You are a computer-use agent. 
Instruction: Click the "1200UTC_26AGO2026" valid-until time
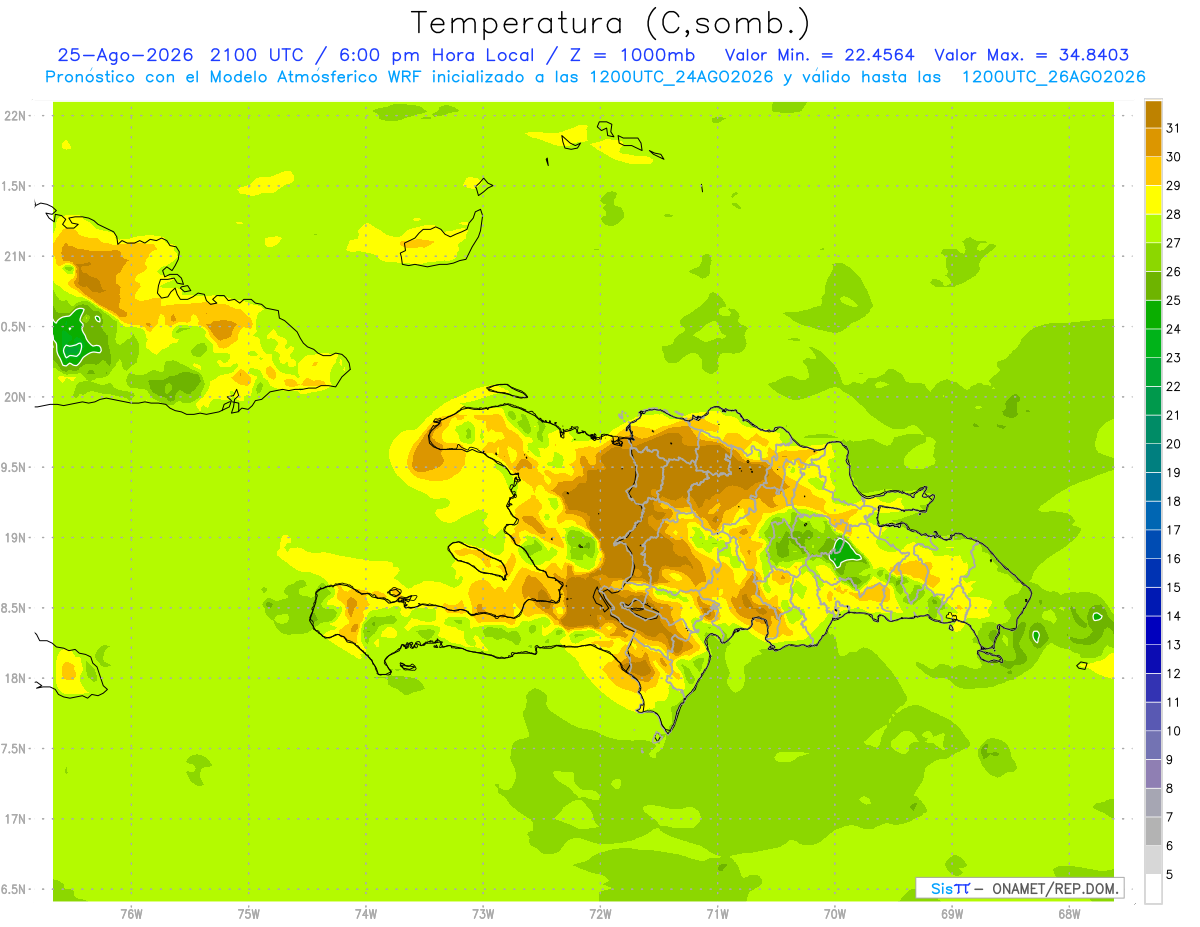tap(1053, 77)
